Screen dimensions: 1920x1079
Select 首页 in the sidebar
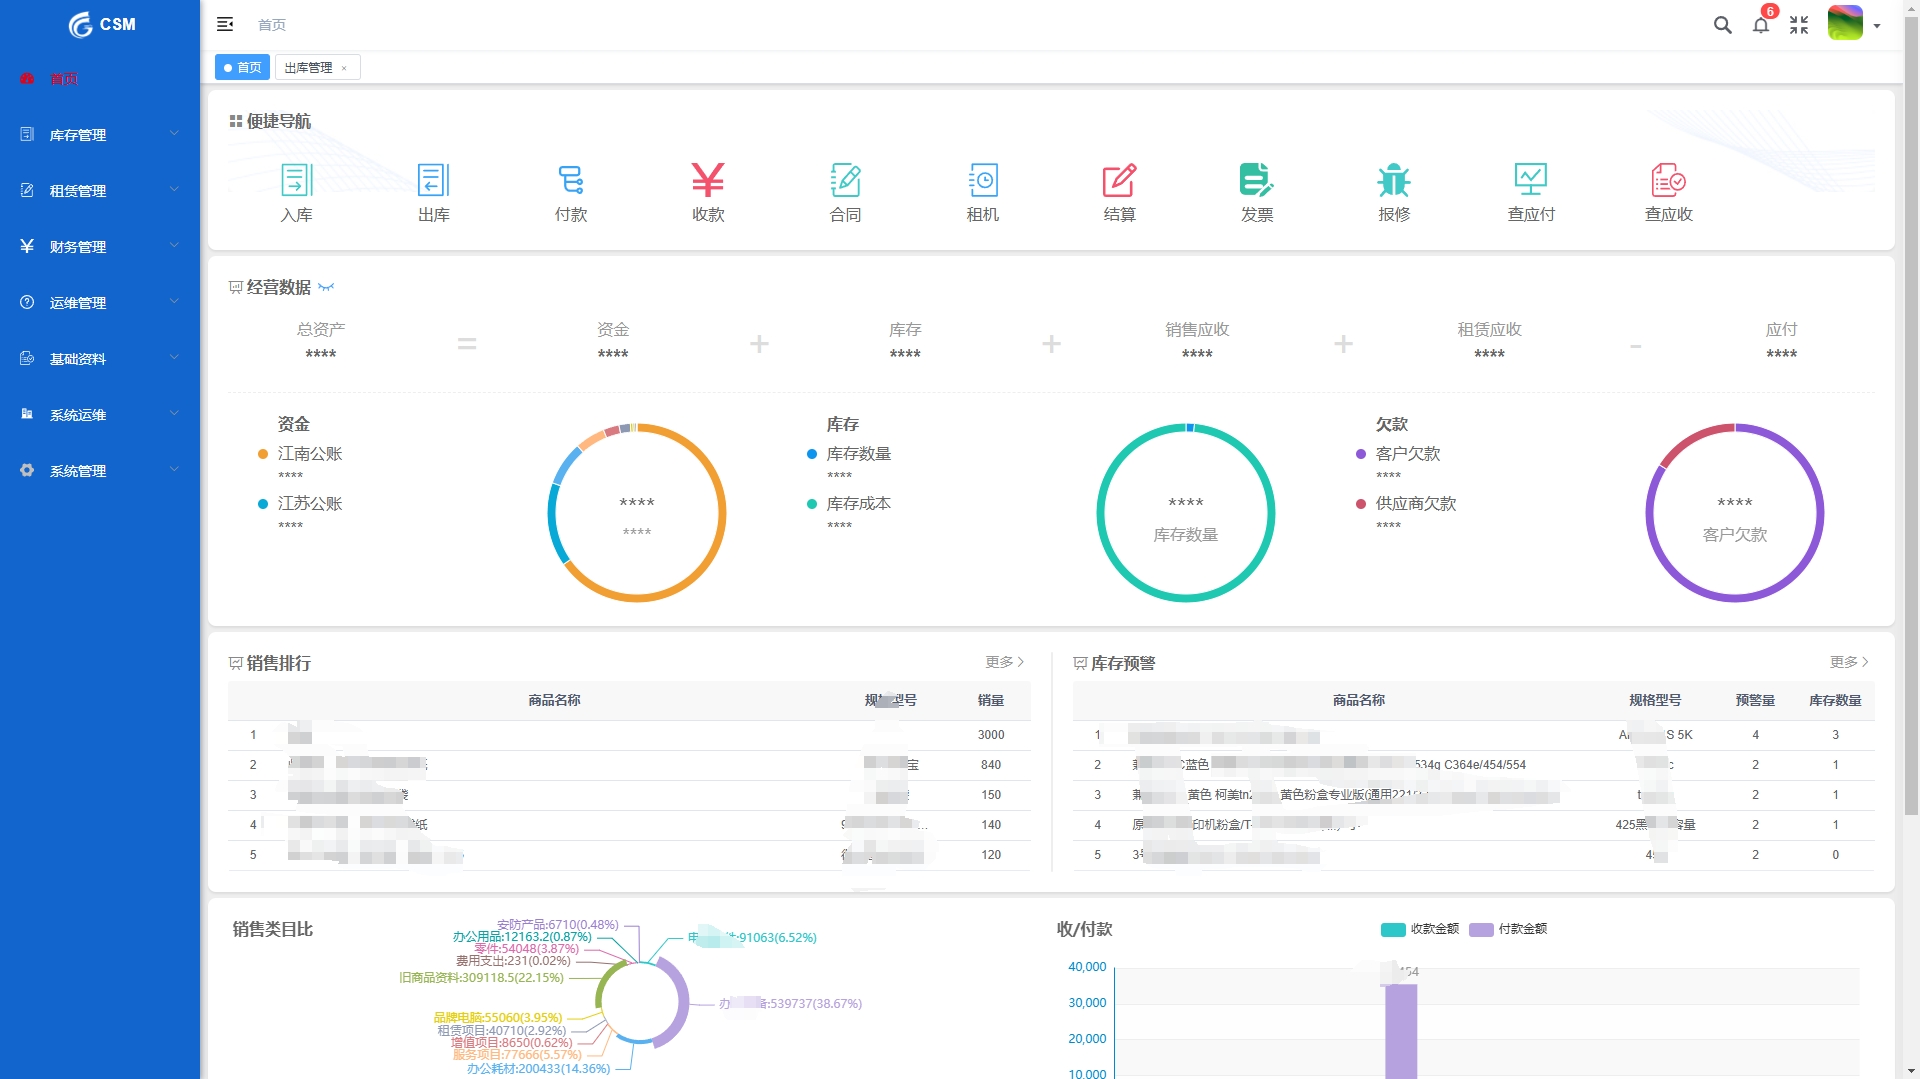100,78
